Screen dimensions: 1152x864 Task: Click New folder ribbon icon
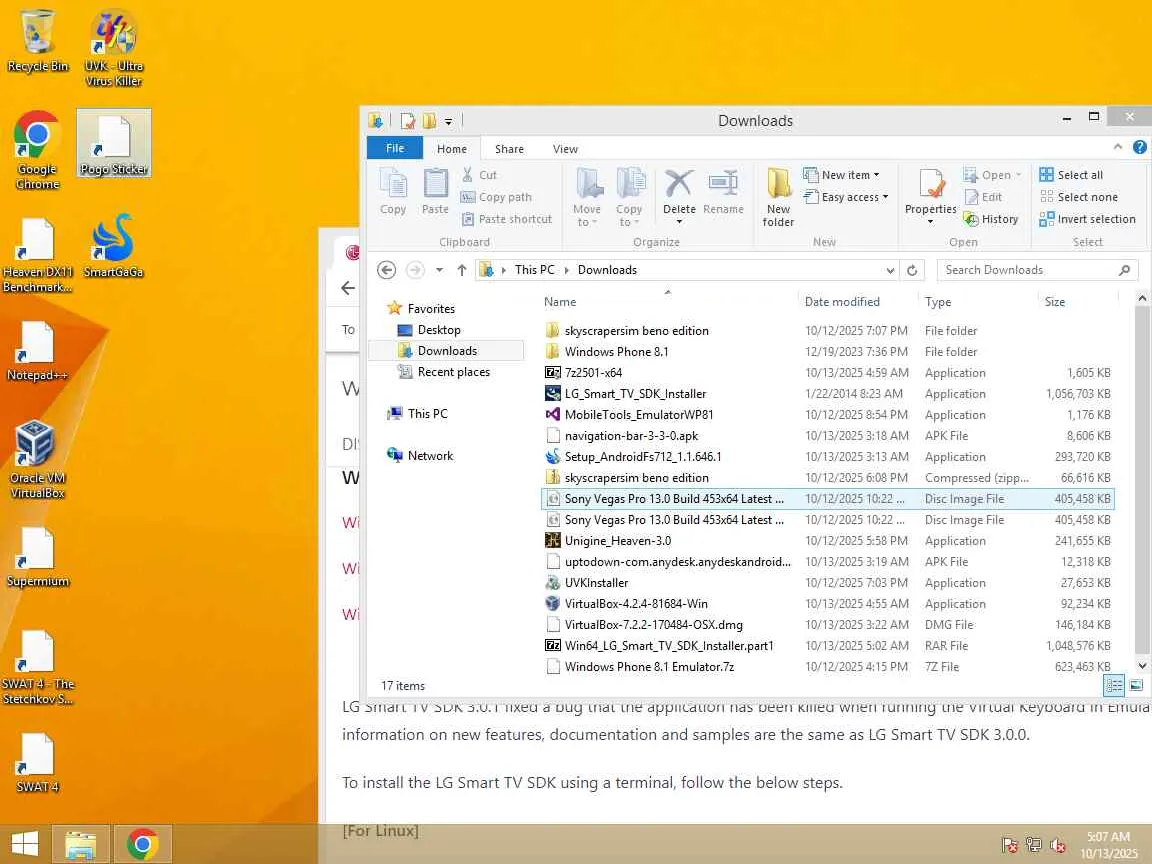point(778,197)
